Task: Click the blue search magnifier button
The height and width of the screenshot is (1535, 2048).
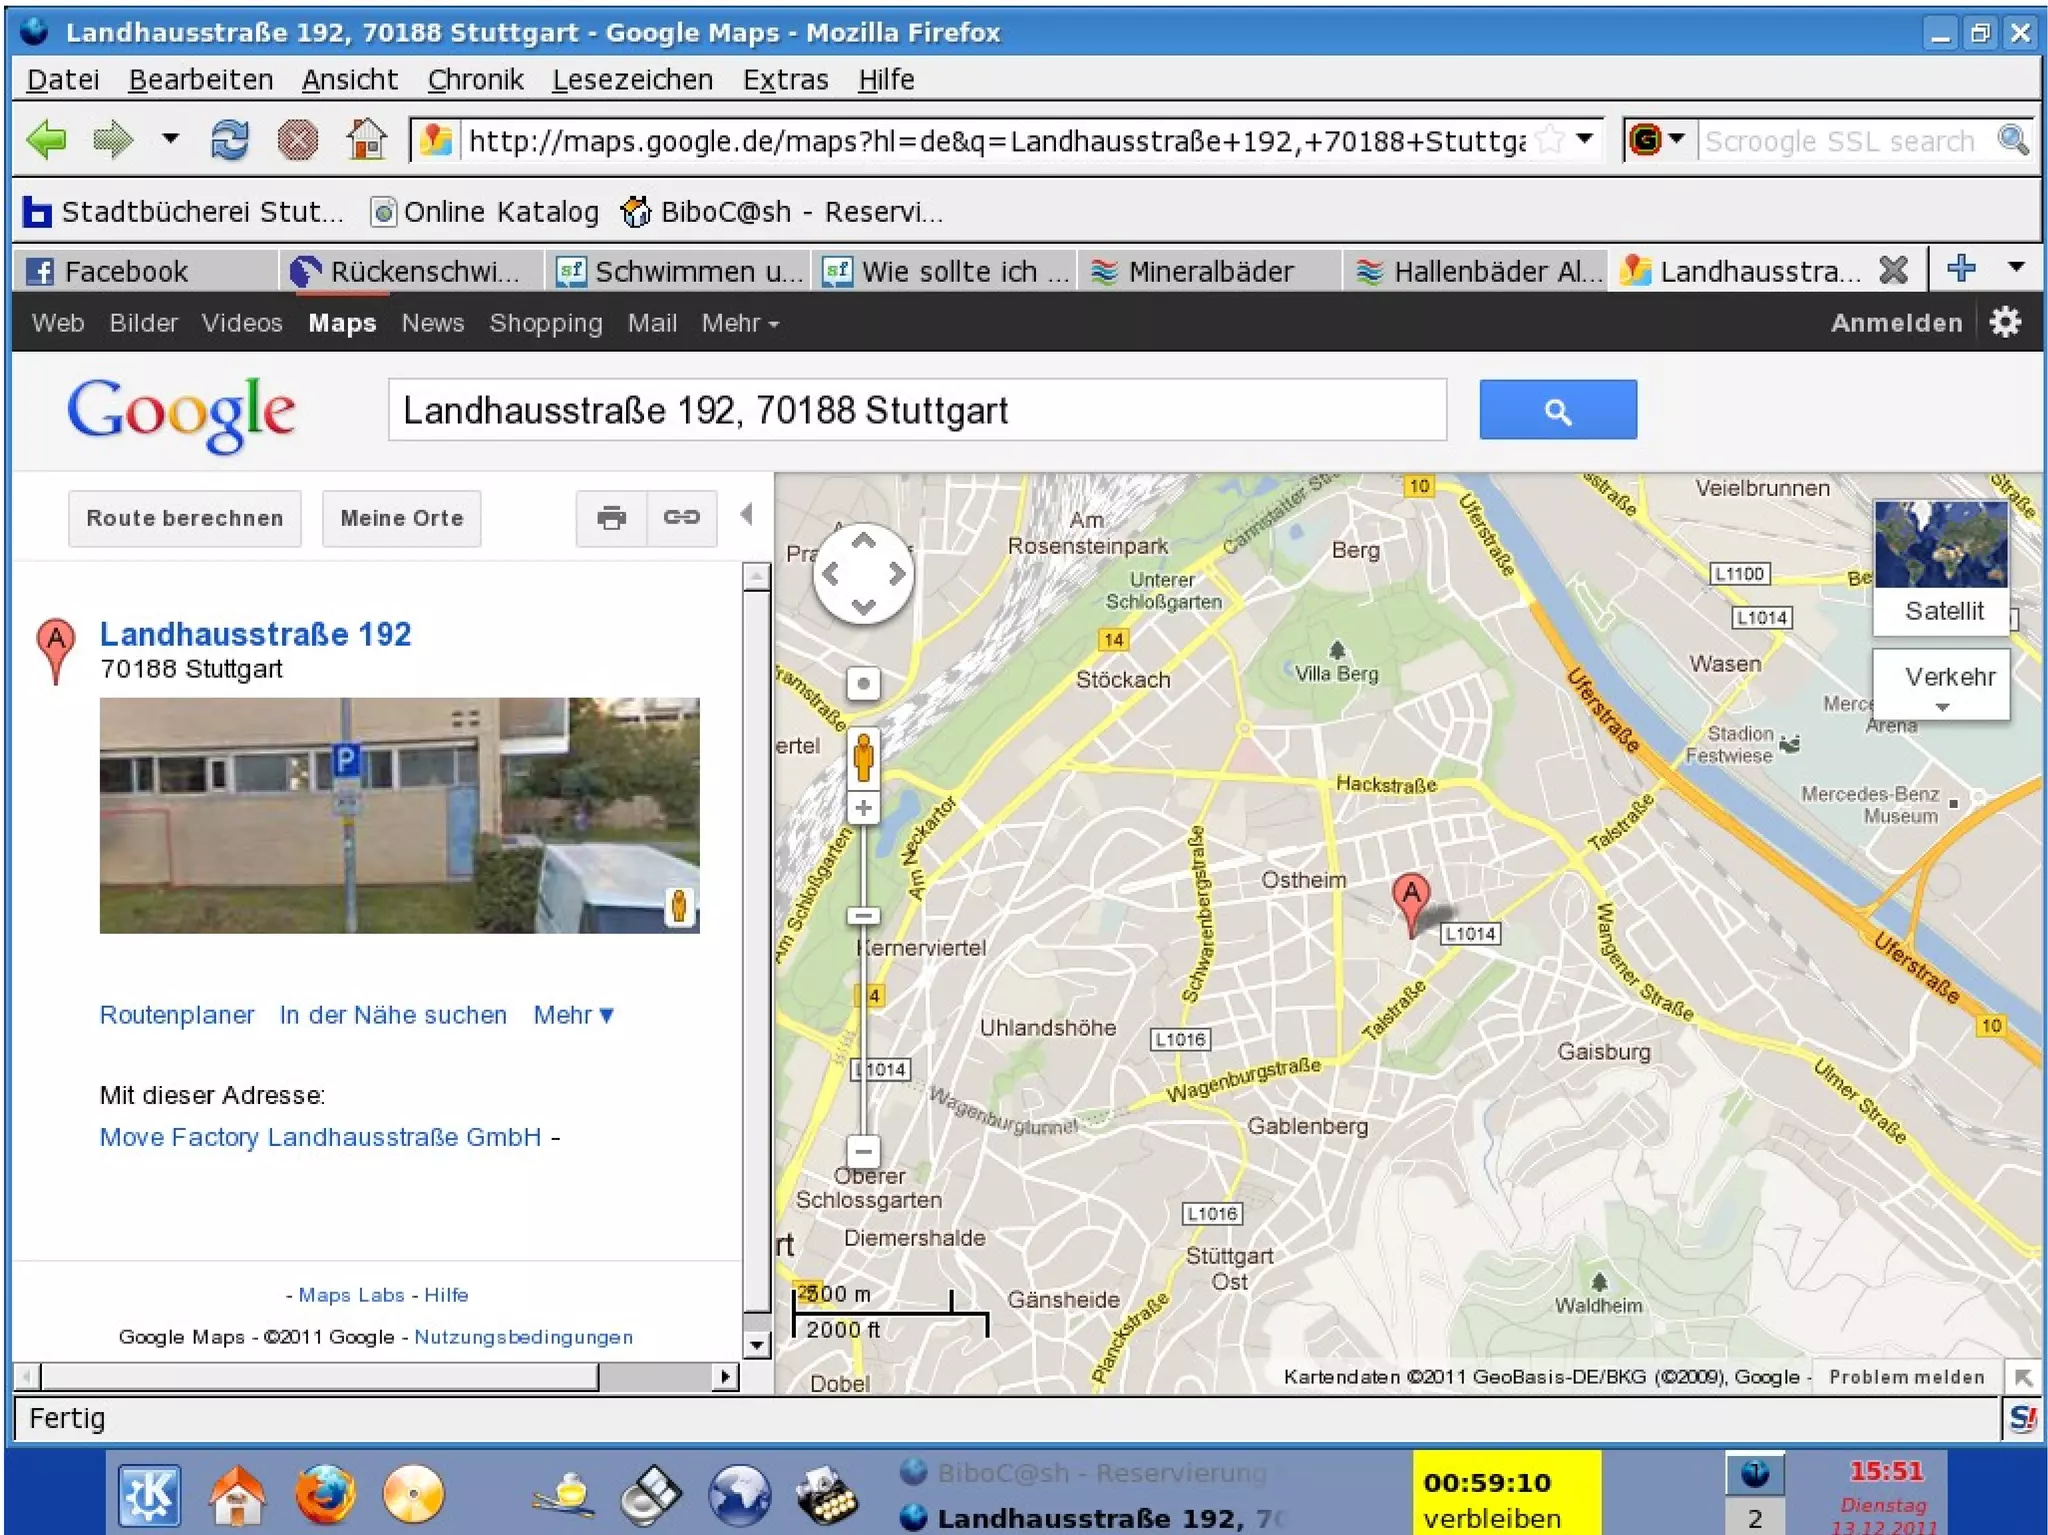Action: 1557,410
